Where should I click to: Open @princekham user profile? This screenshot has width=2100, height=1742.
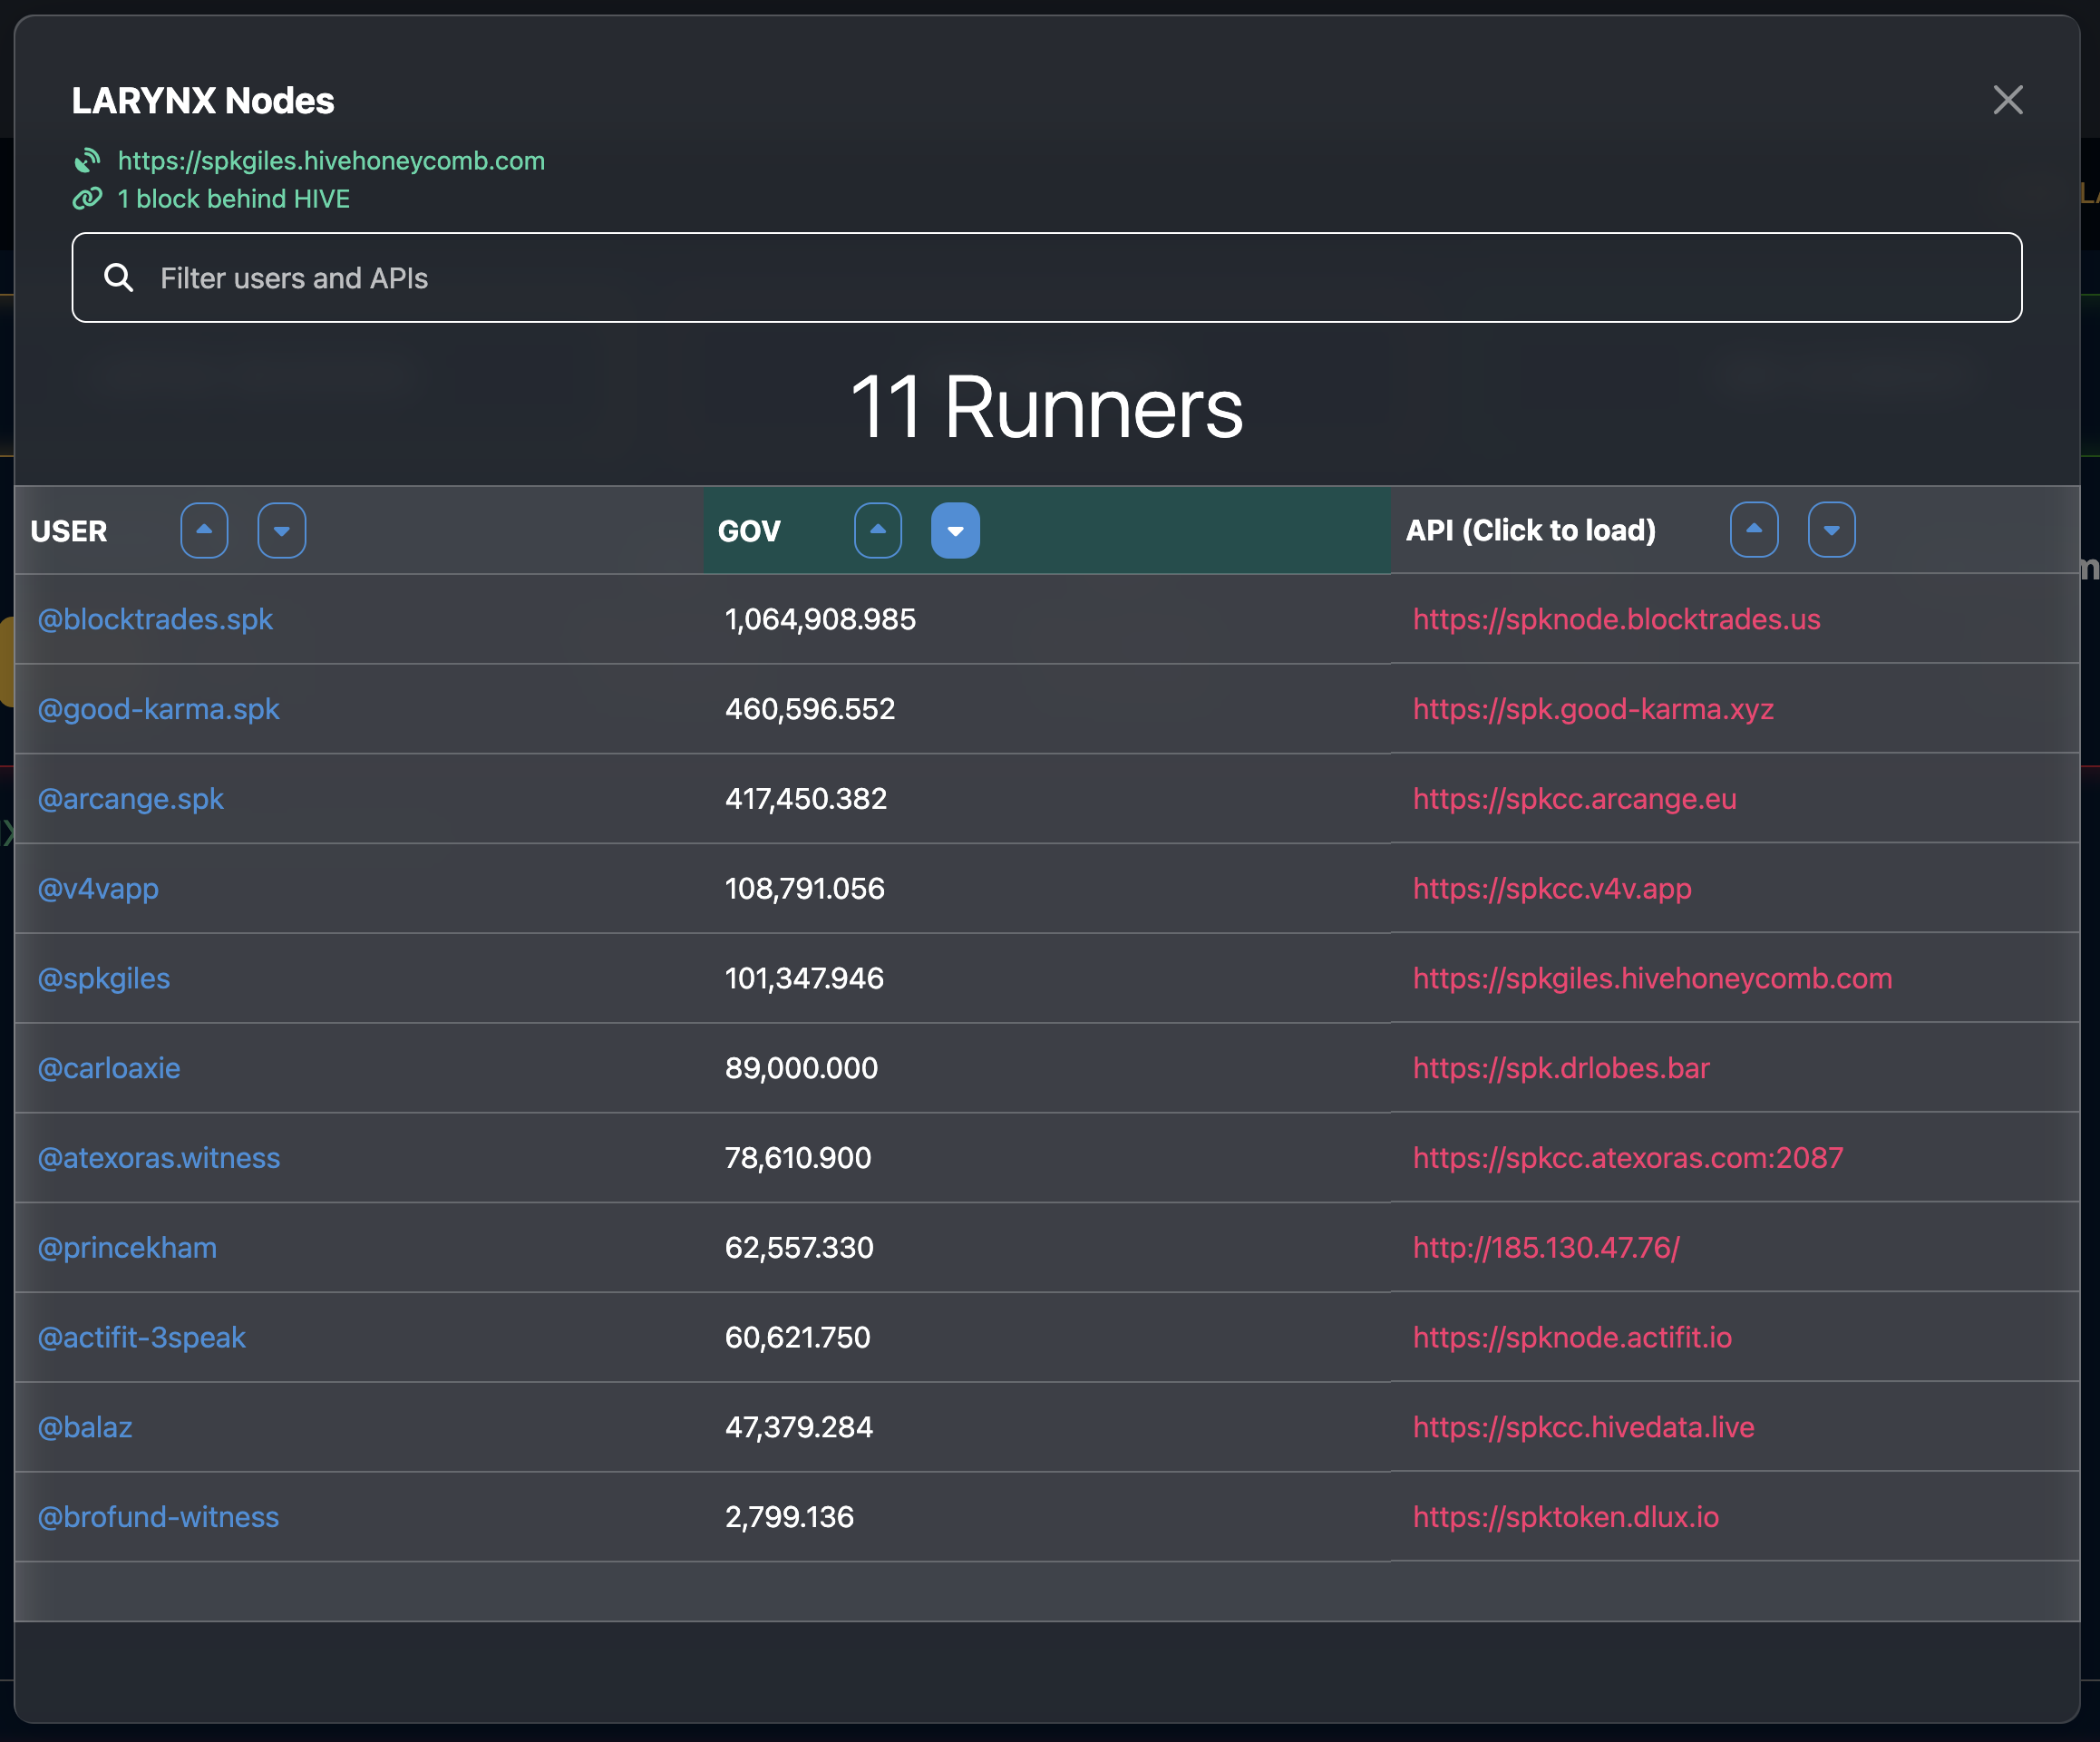click(x=127, y=1248)
